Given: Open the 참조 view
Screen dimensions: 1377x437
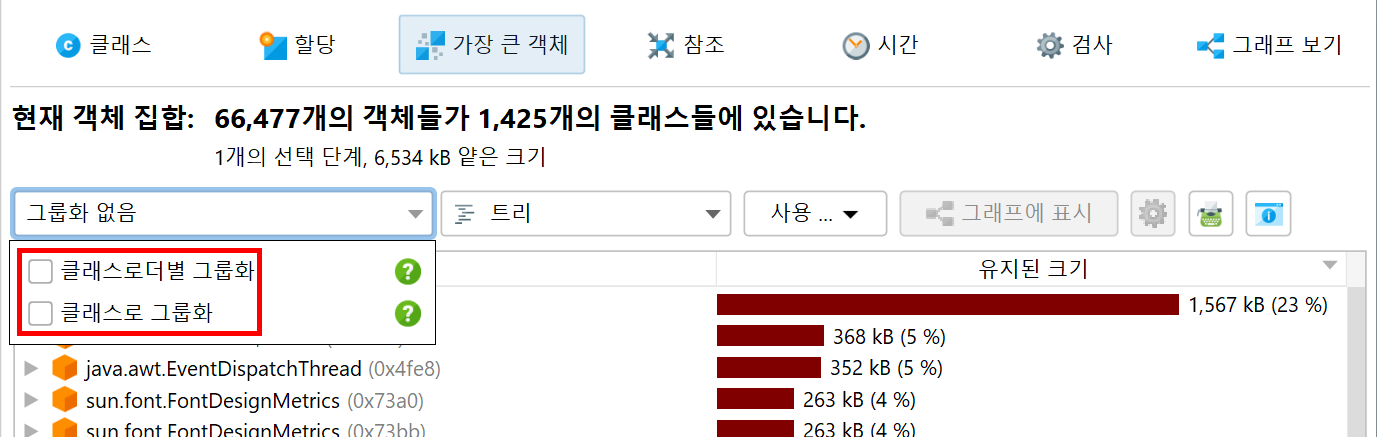Looking at the screenshot, I should [685, 45].
